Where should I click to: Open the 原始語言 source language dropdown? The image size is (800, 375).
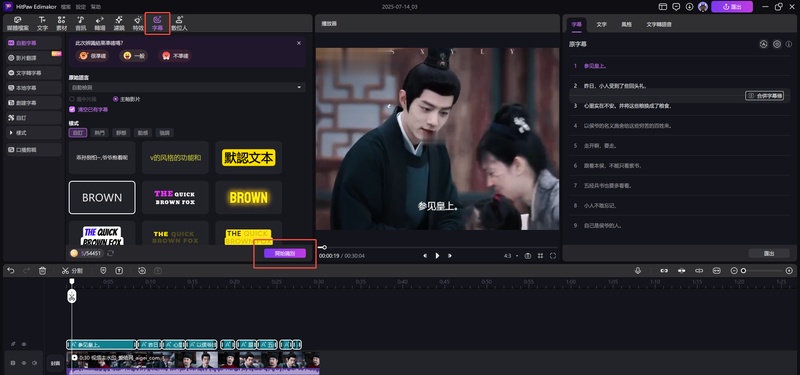(187, 88)
